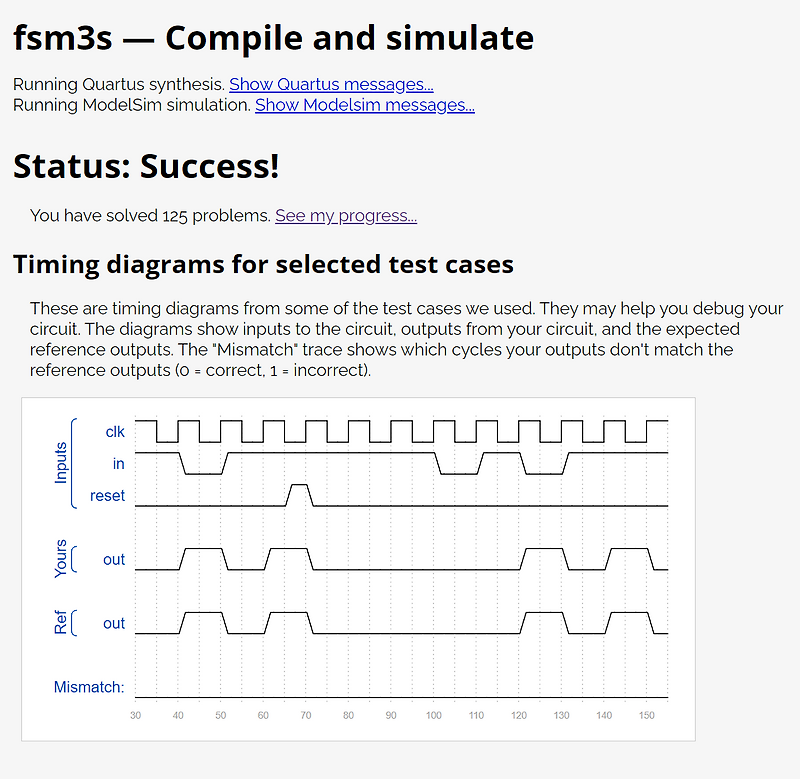Select the "out" label under Yours
The image size is (800, 779).
coord(114,559)
